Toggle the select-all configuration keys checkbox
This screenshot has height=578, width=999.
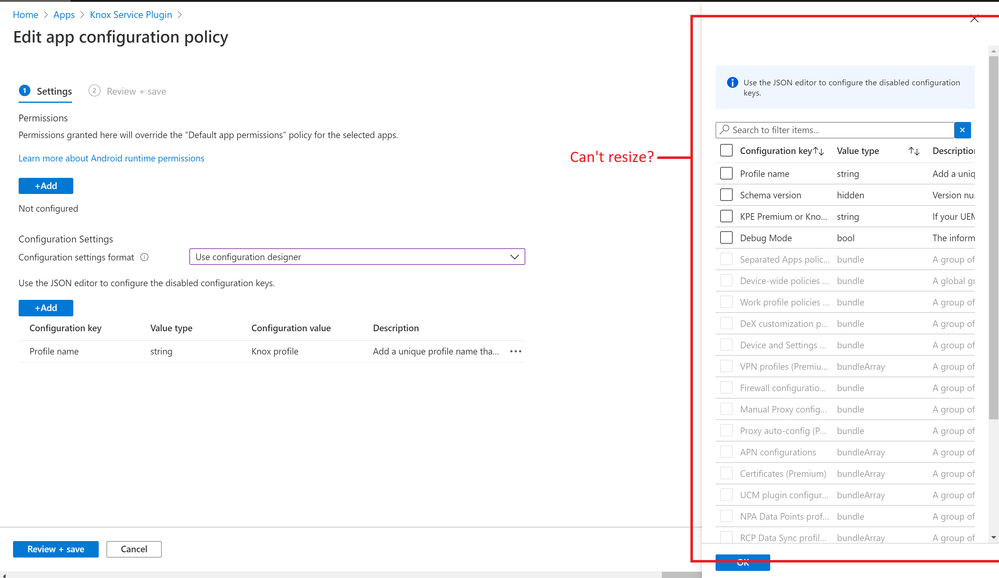pyautogui.click(x=726, y=150)
